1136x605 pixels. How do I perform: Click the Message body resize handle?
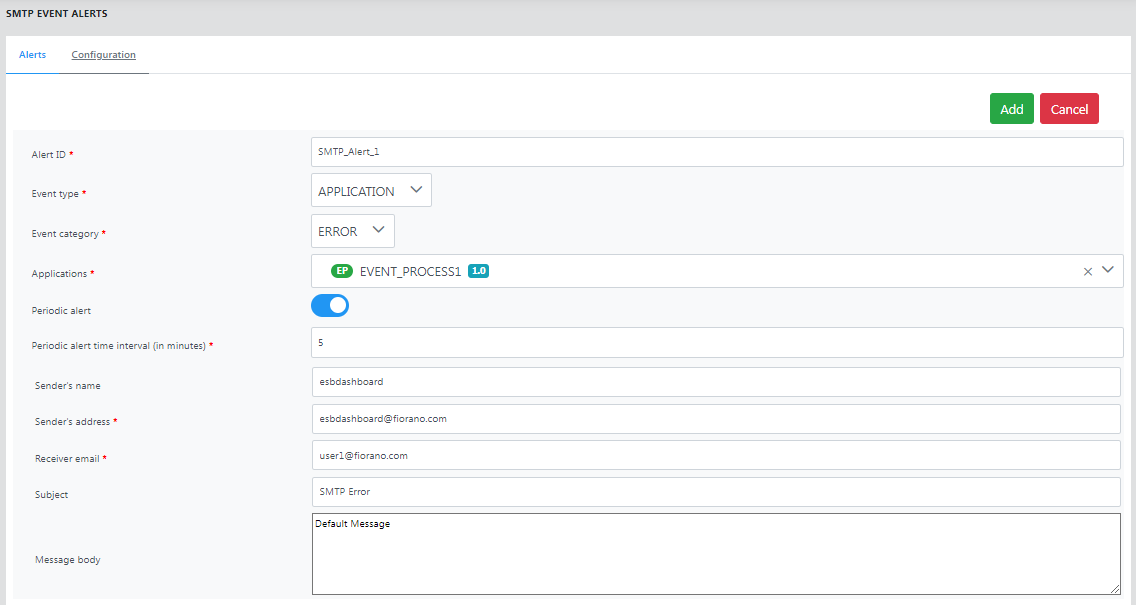tap(1114, 588)
